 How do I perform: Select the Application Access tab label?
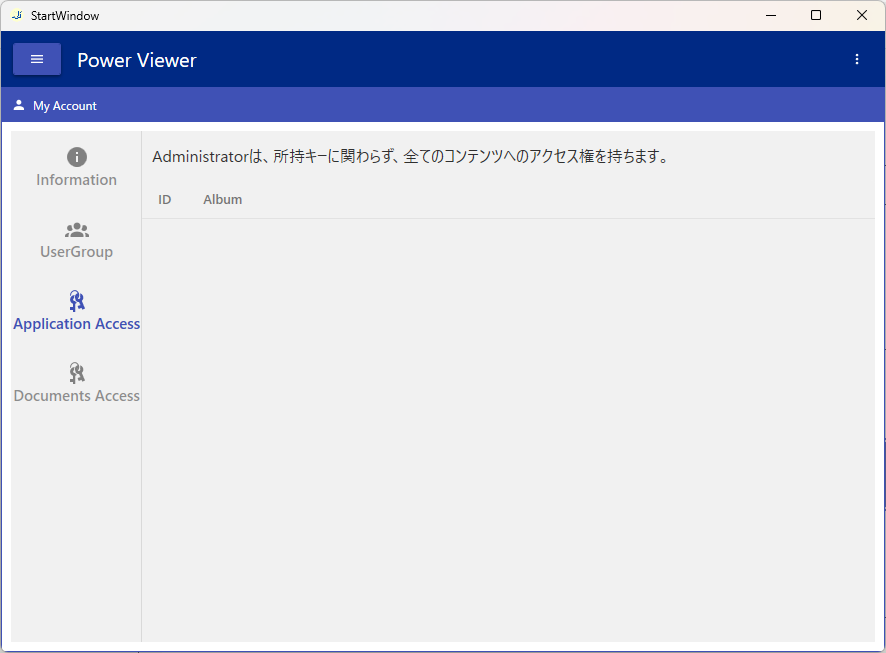pos(77,324)
